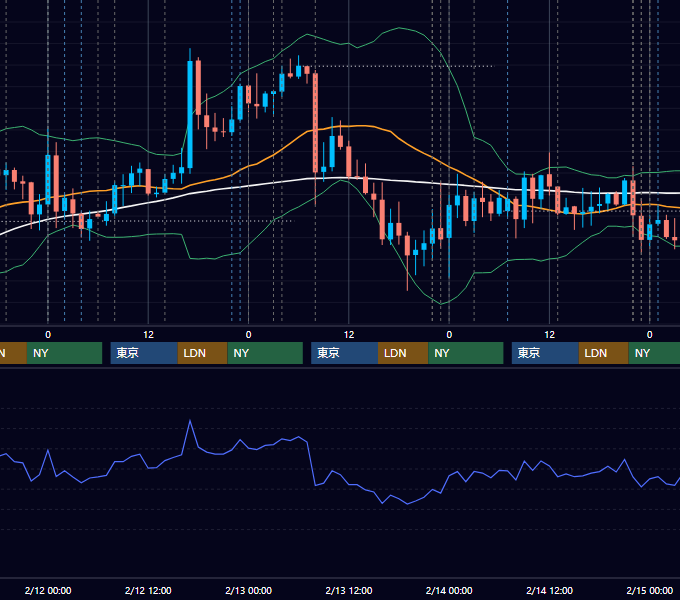Click the upper dotted horizontal price line
Image resolution: width=680 pixels, height=600 pixels.
[403, 66]
